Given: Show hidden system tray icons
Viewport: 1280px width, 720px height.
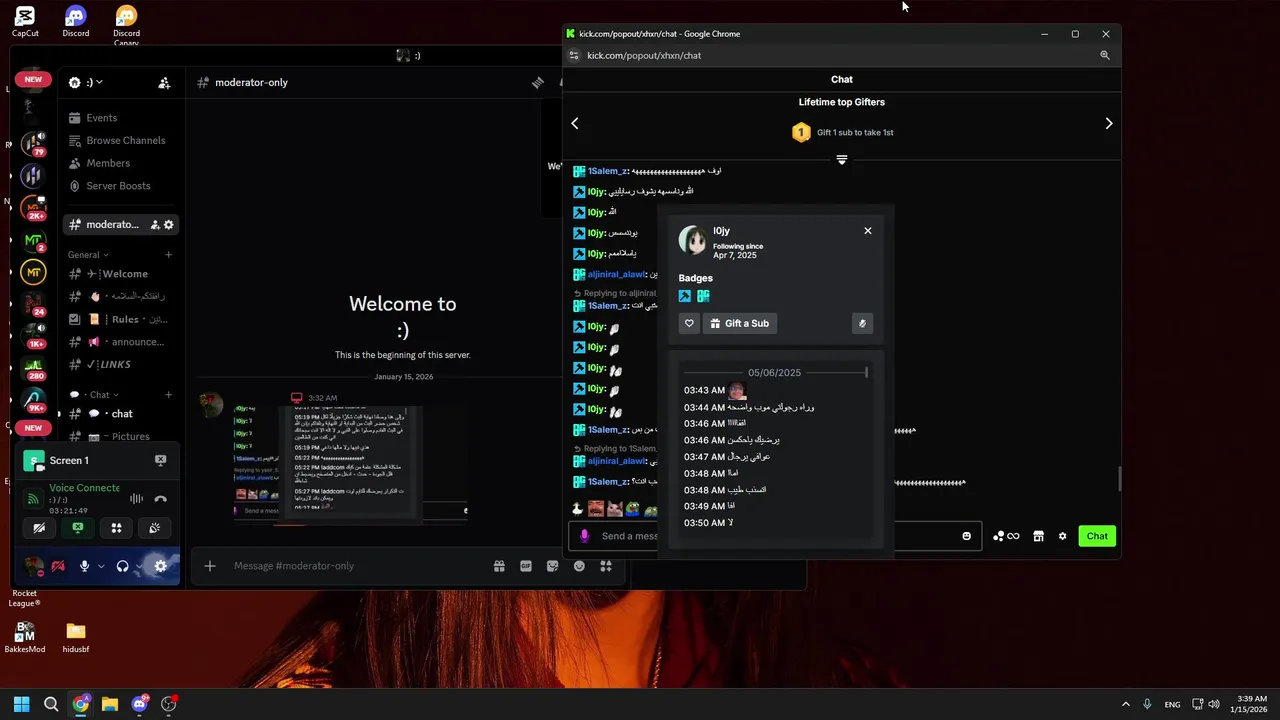Looking at the screenshot, I should 1126,704.
